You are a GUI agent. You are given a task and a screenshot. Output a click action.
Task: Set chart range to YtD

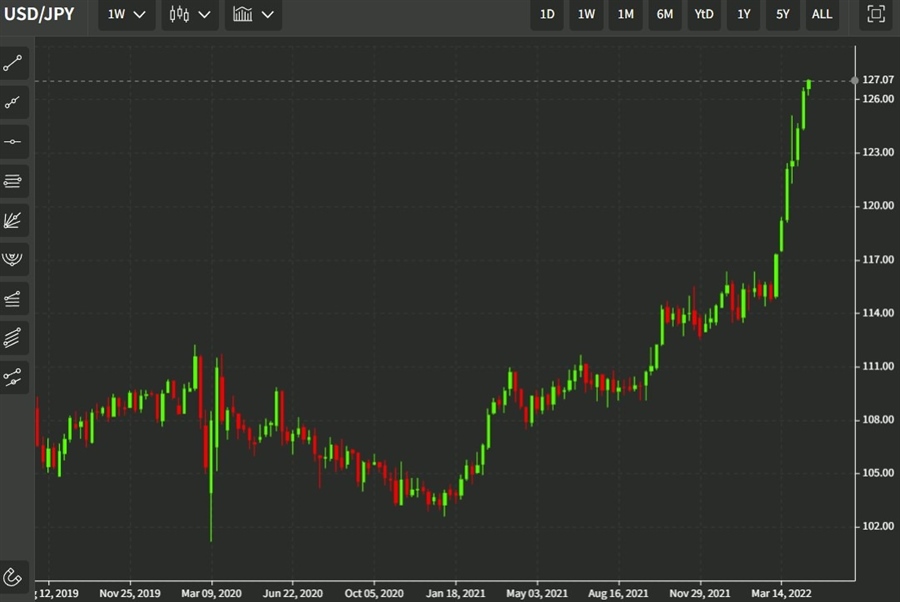click(x=704, y=14)
